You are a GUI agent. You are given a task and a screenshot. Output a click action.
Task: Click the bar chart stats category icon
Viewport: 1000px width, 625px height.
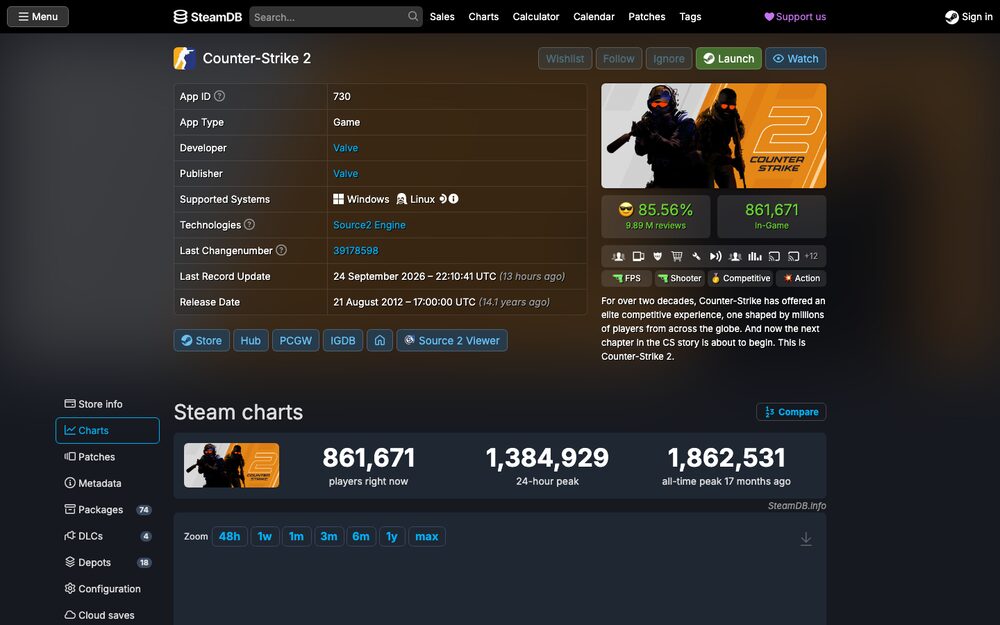click(x=754, y=256)
